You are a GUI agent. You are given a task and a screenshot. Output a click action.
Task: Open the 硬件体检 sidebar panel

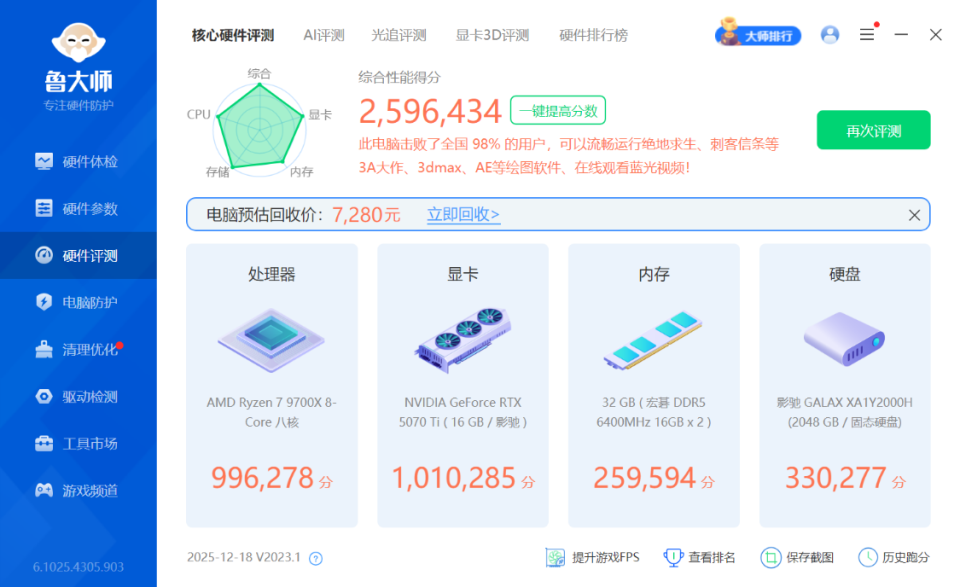click(77, 161)
